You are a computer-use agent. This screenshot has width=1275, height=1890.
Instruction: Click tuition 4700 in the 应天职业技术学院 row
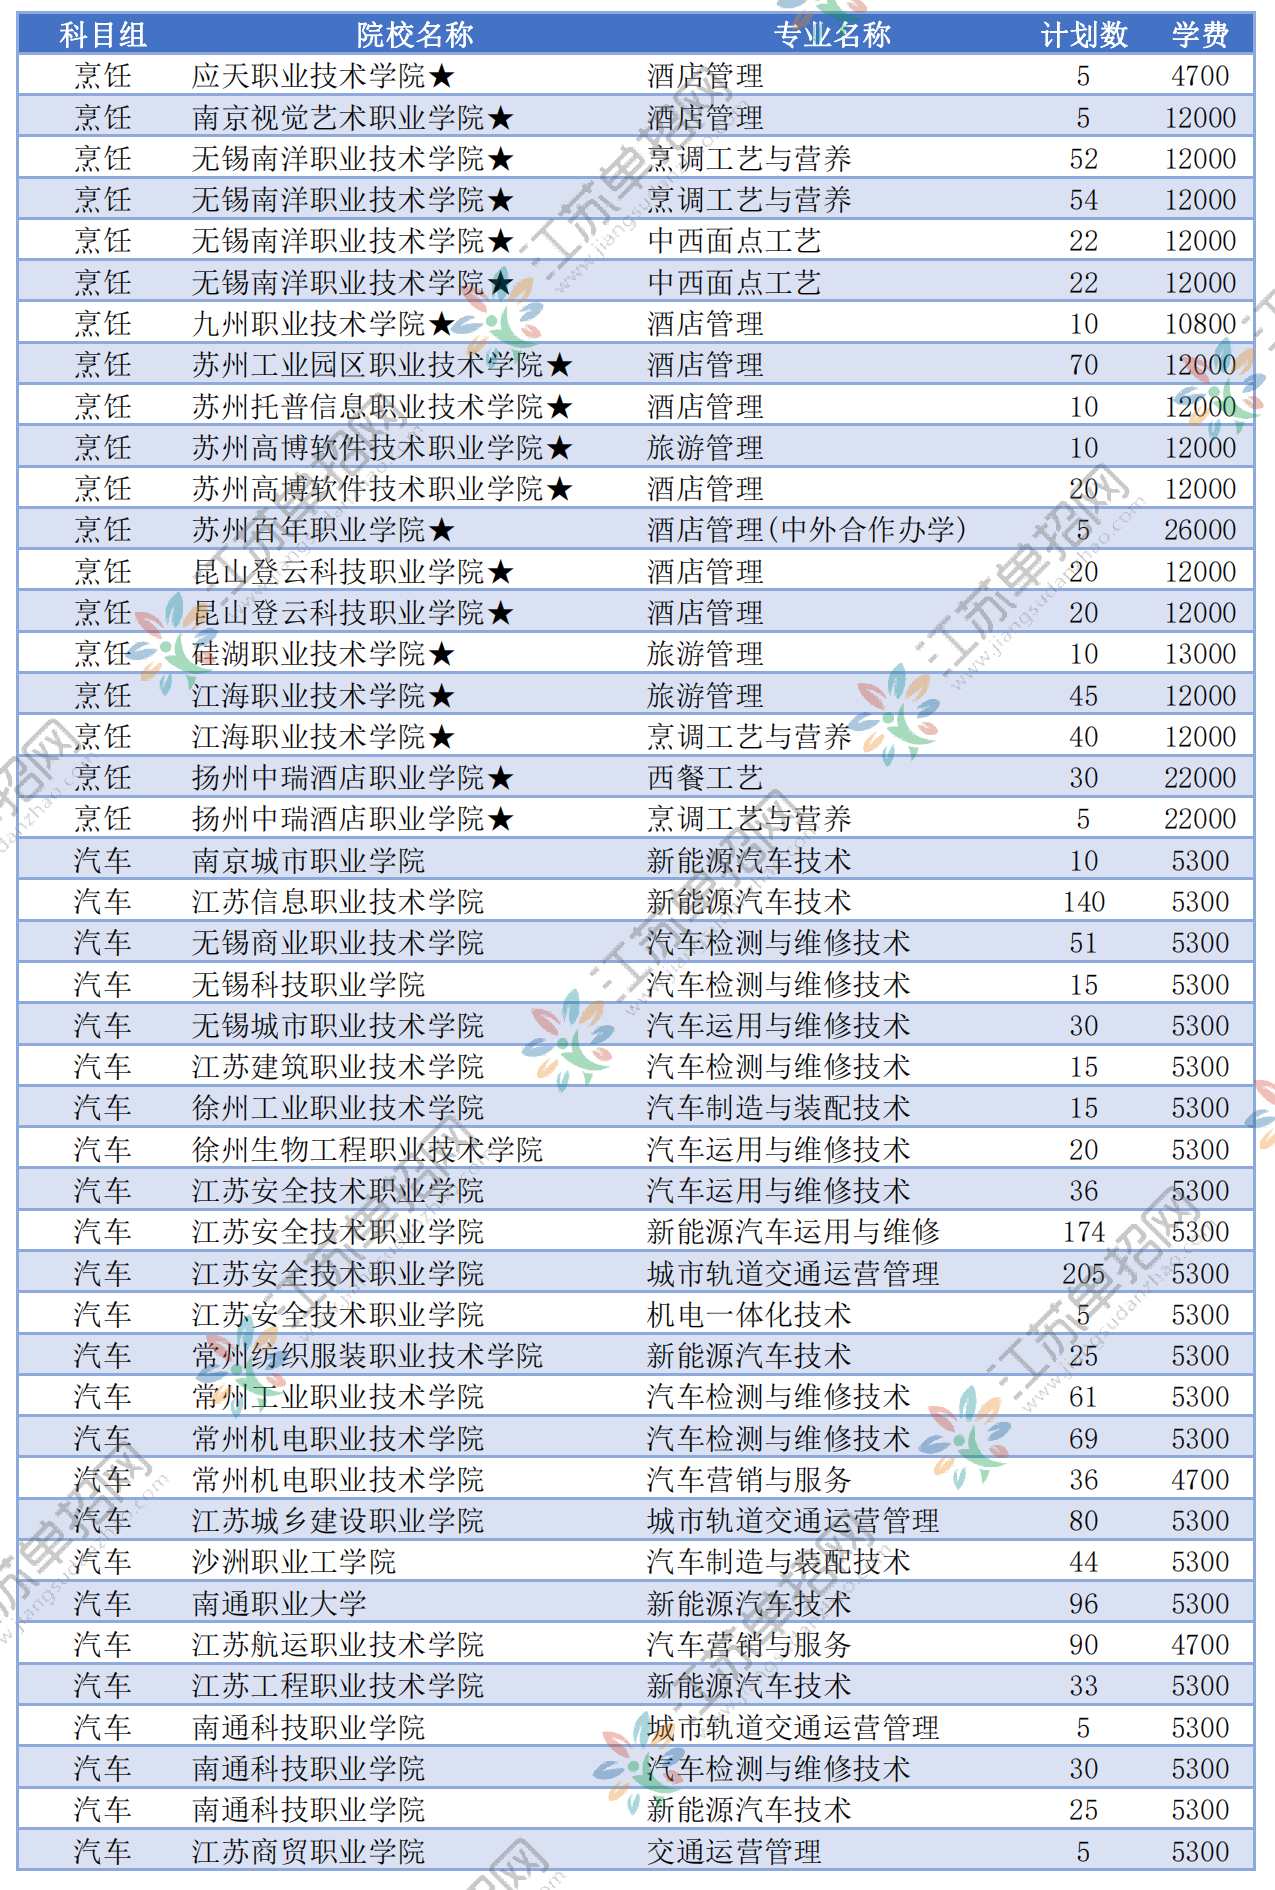tap(1200, 76)
